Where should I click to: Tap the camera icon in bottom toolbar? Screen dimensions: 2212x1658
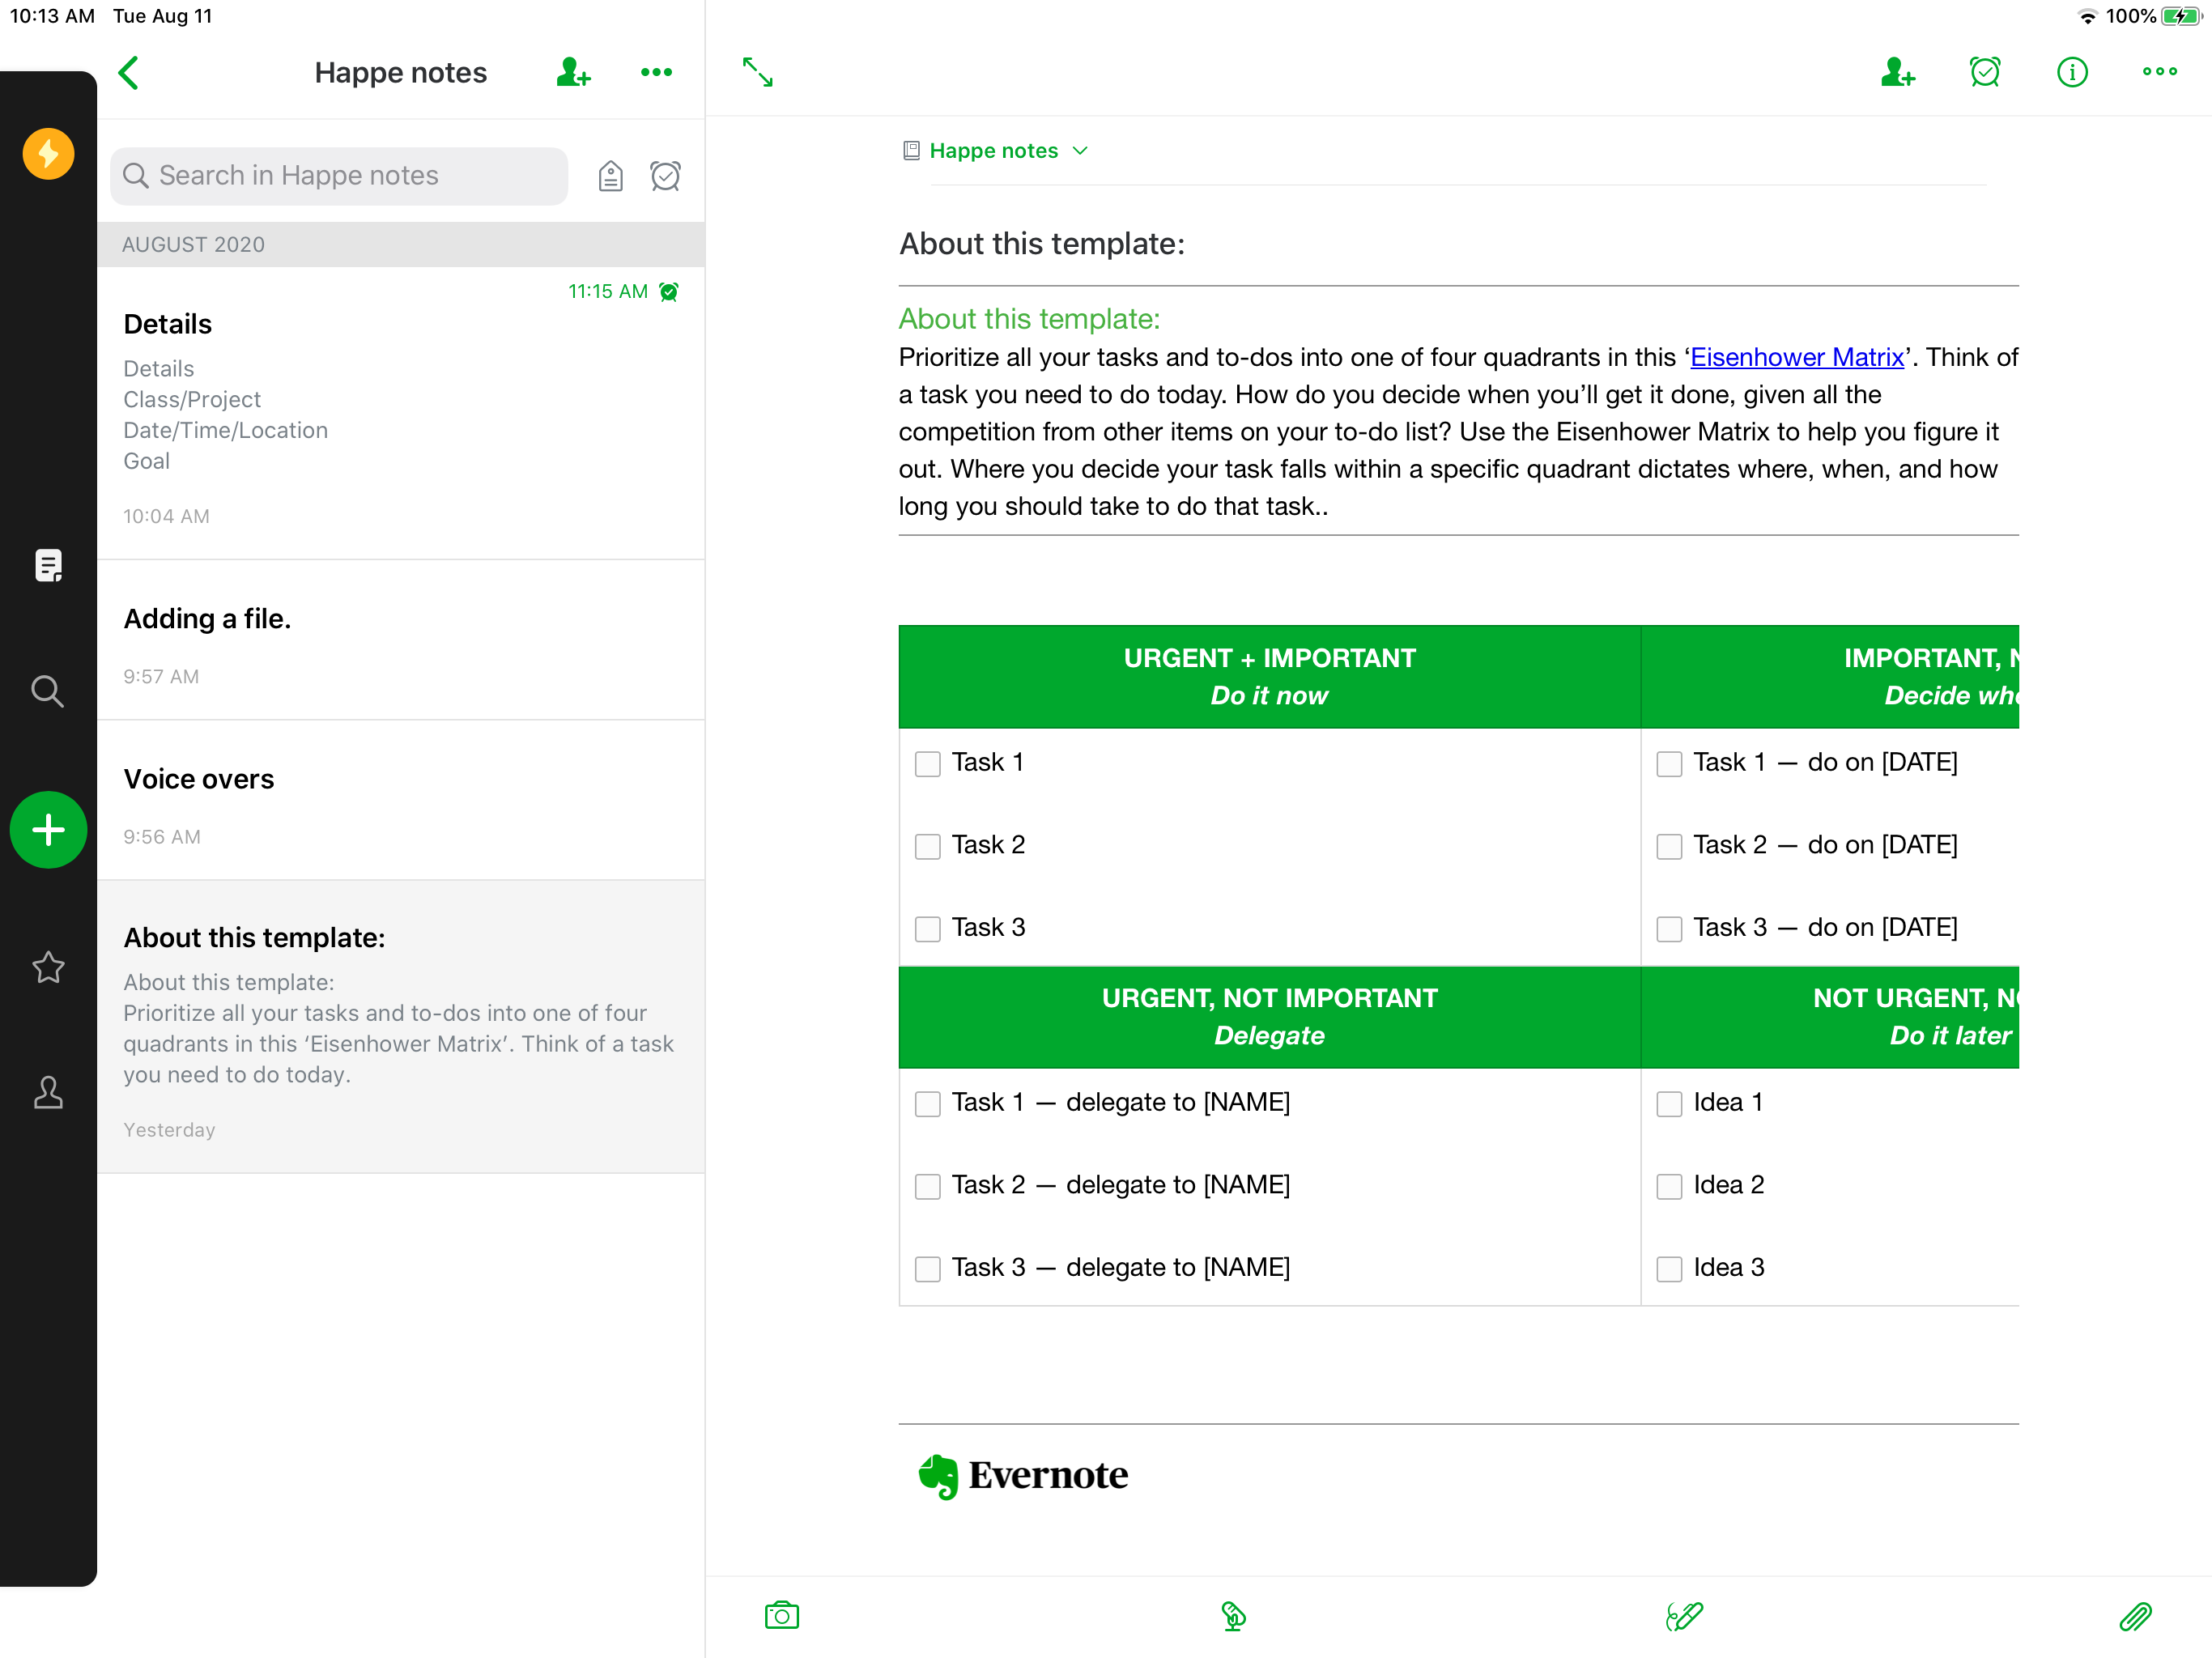tap(781, 1615)
